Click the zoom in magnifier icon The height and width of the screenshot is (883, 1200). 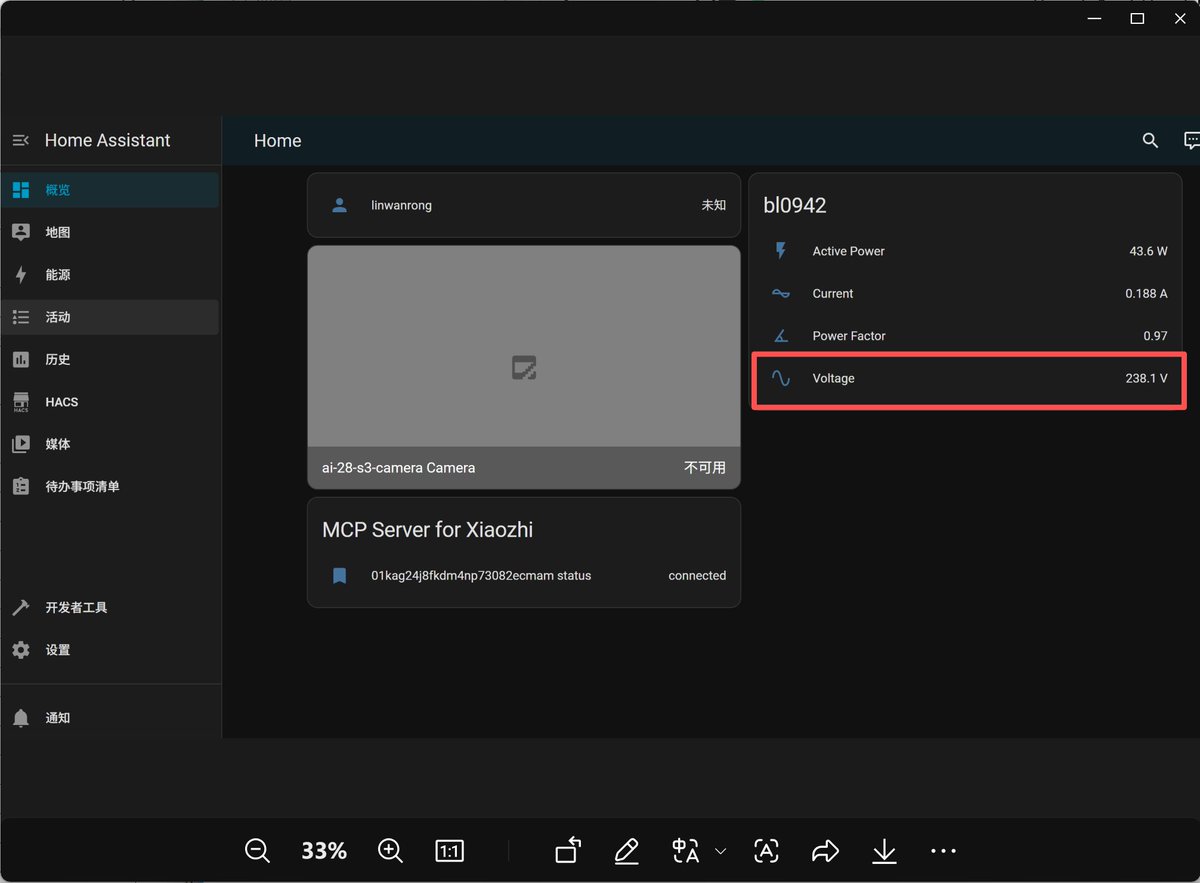pos(390,851)
